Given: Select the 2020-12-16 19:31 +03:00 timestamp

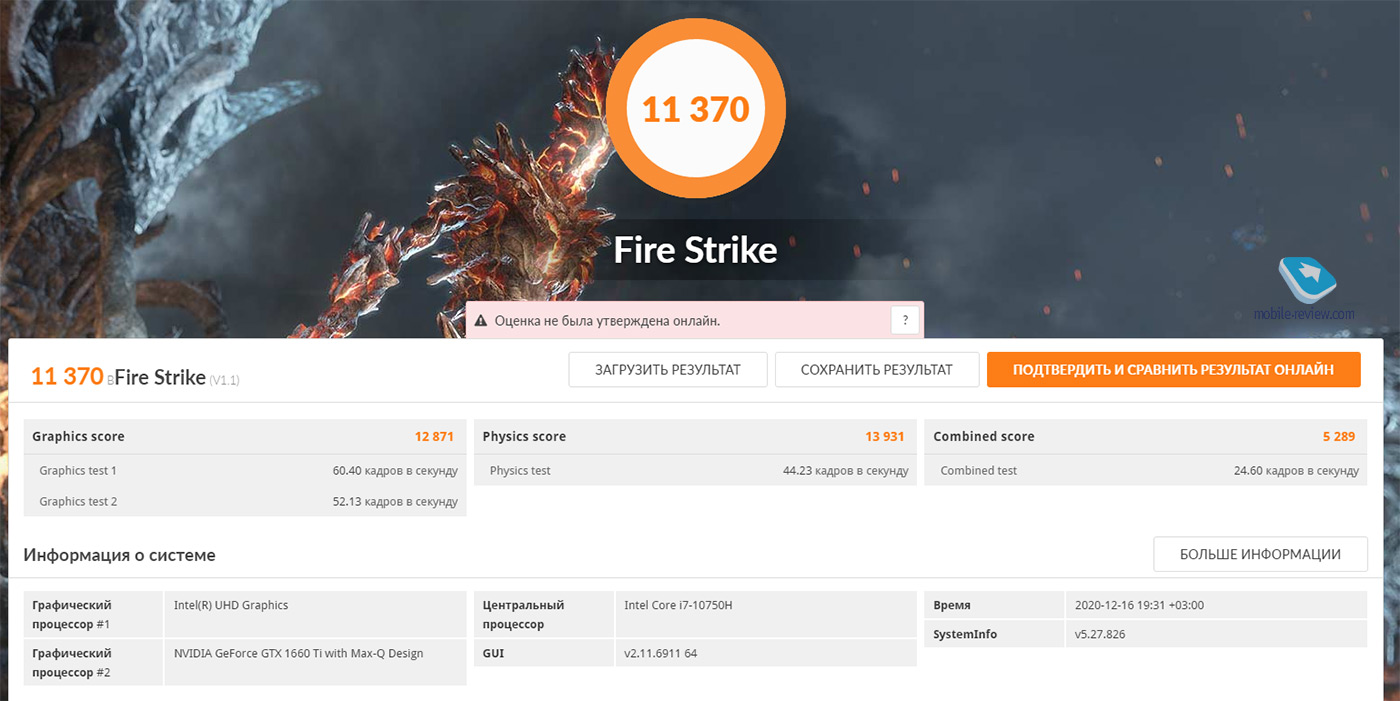Looking at the screenshot, I should [1139, 605].
